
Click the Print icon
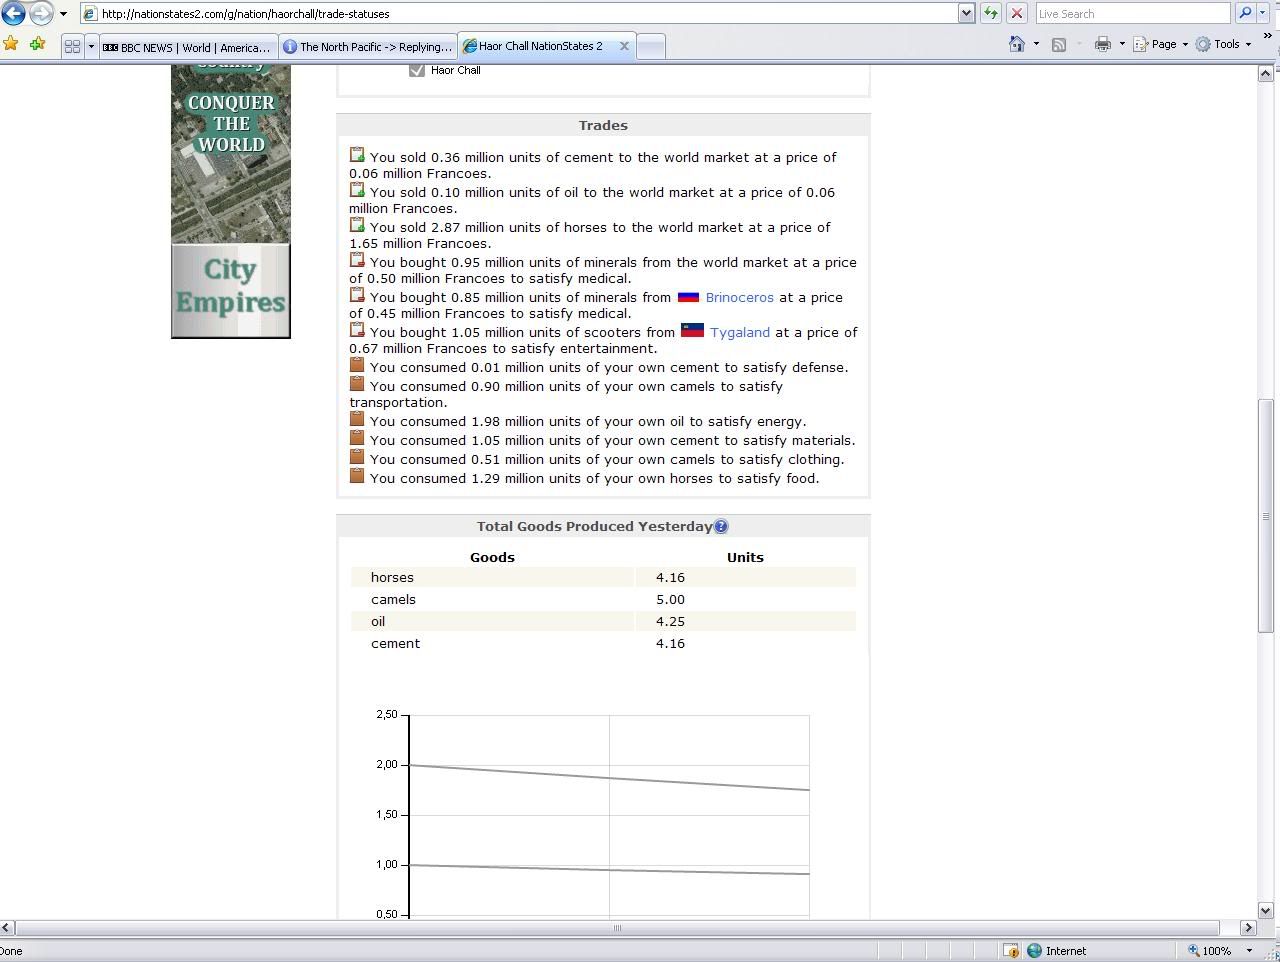[1103, 44]
